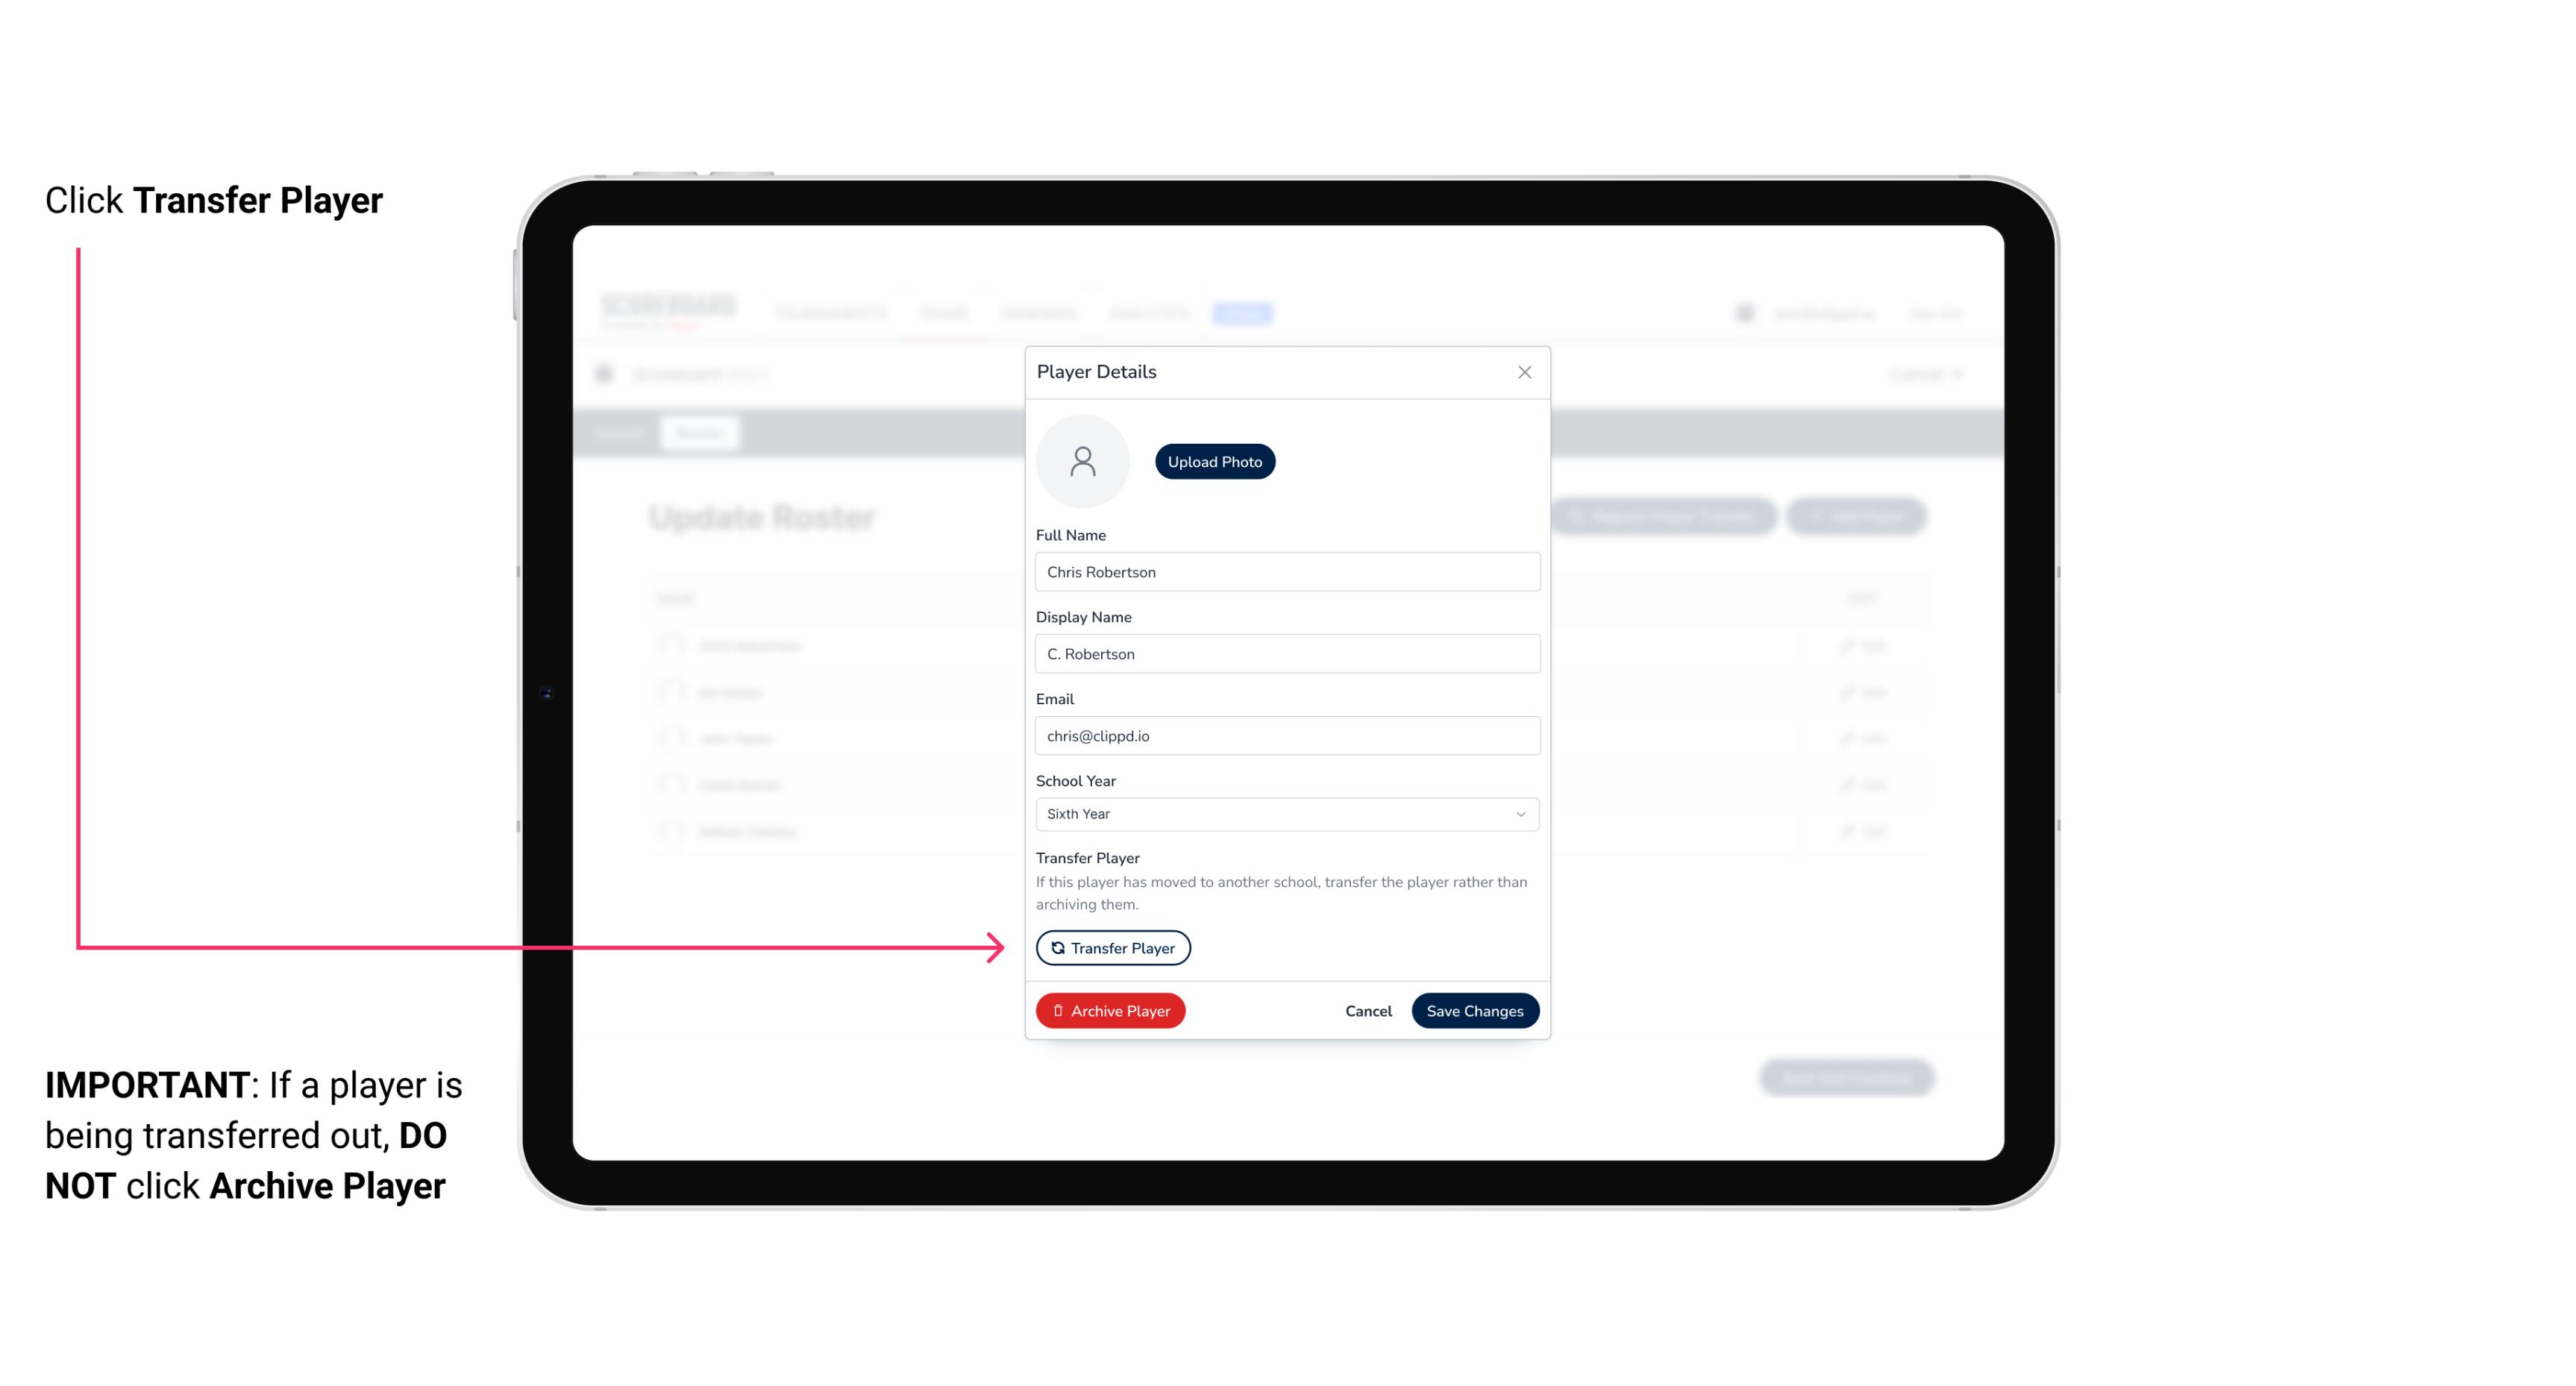Click the Display Name input field
Viewport: 2576px width, 1386px height.
(x=1285, y=653)
